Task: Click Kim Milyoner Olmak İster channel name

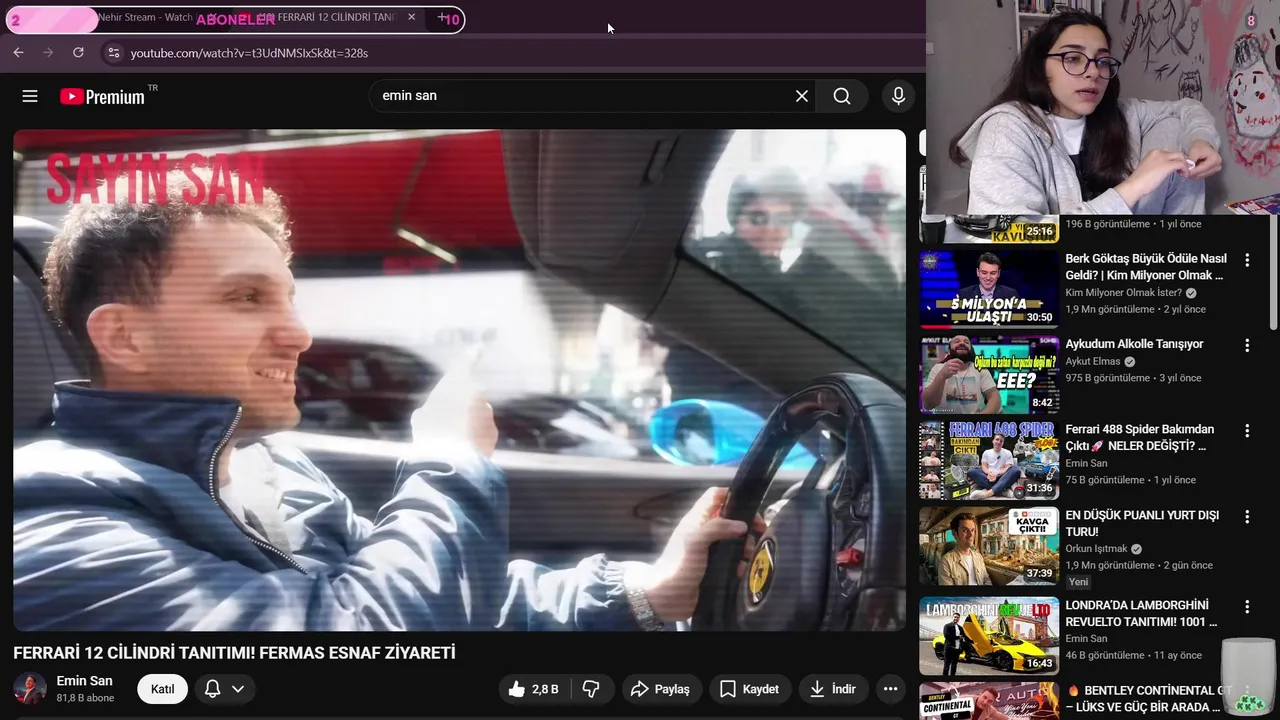Action: 1123,293
